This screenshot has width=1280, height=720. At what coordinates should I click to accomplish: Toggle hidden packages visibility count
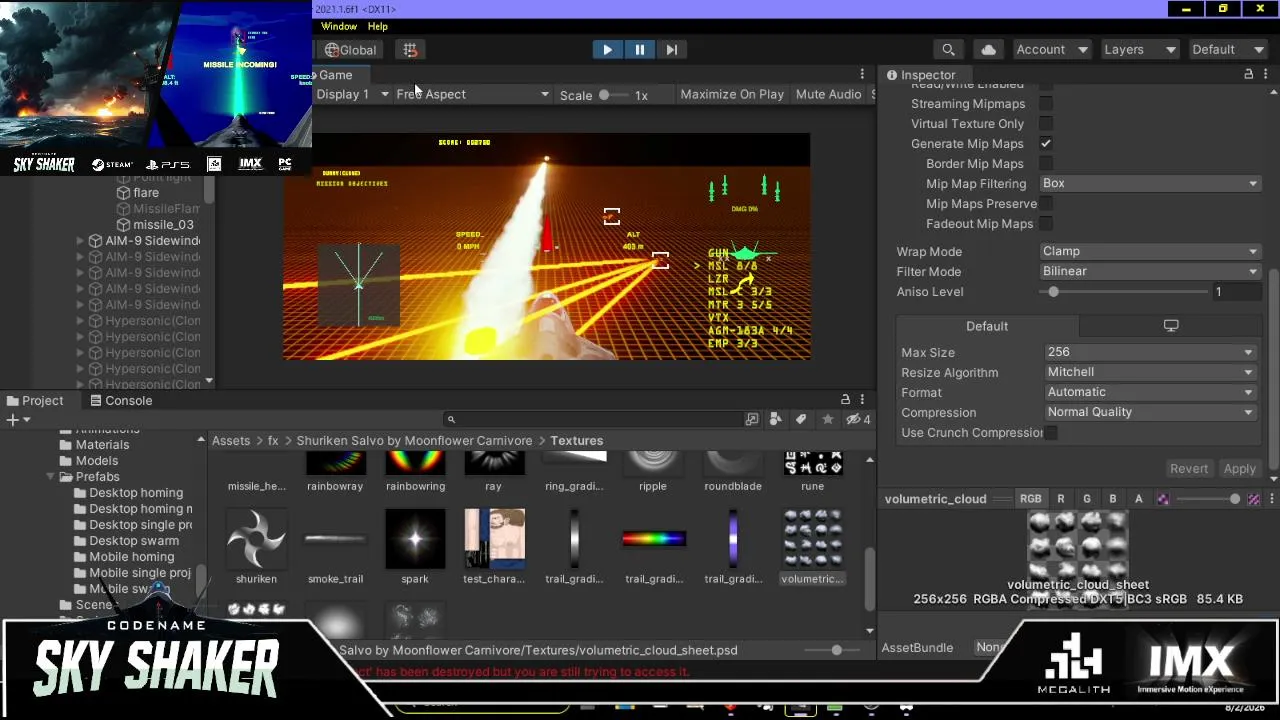[858, 420]
